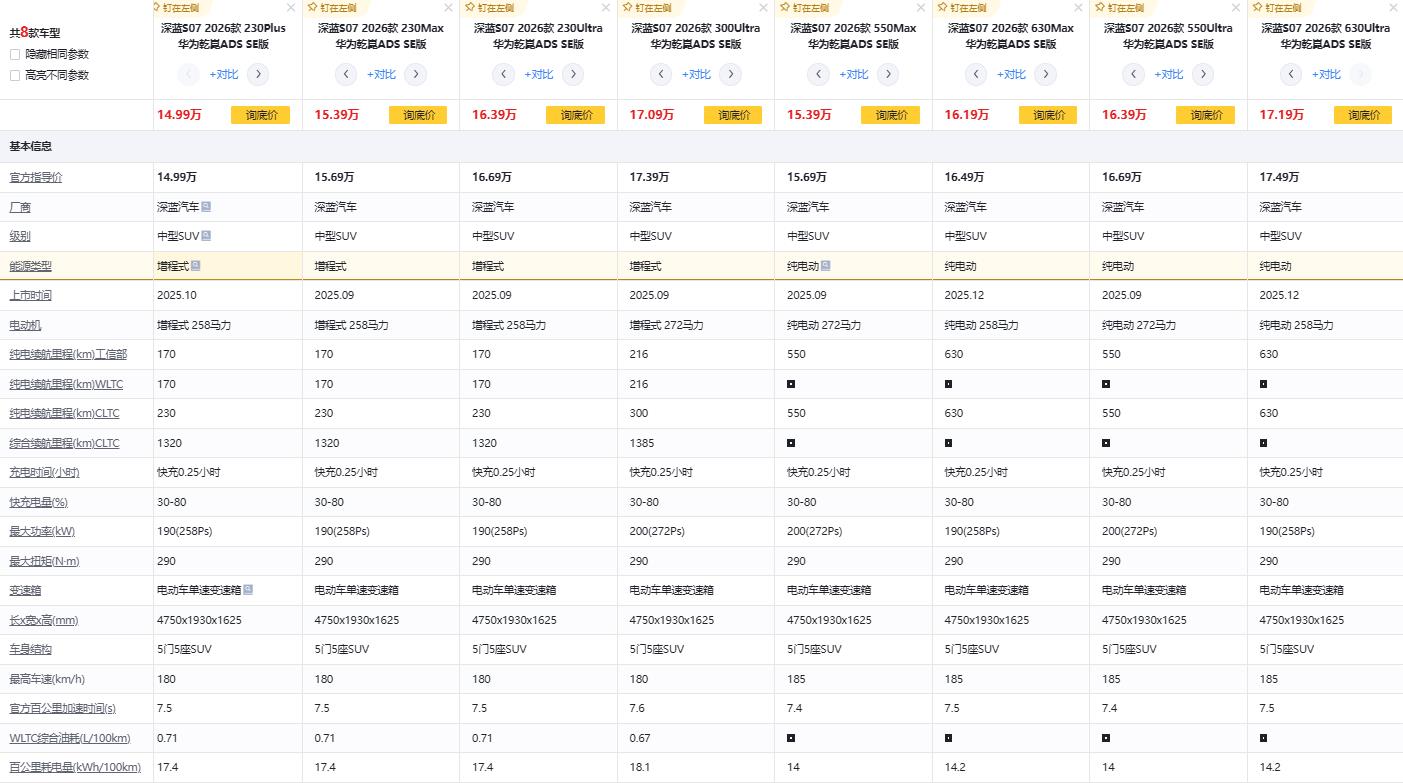Close the 630Ultra model column
The width and height of the screenshot is (1403, 783).
1393,8
